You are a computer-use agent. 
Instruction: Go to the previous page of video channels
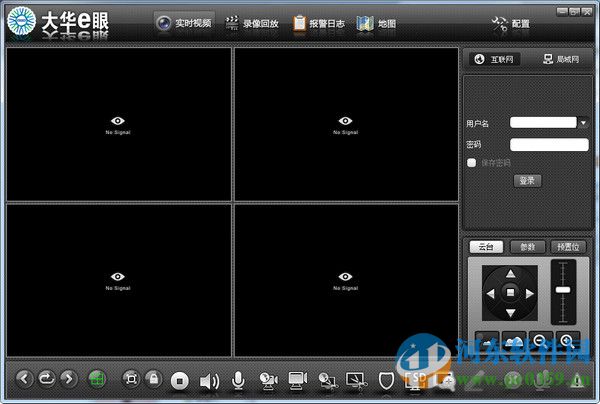(25, 379)
